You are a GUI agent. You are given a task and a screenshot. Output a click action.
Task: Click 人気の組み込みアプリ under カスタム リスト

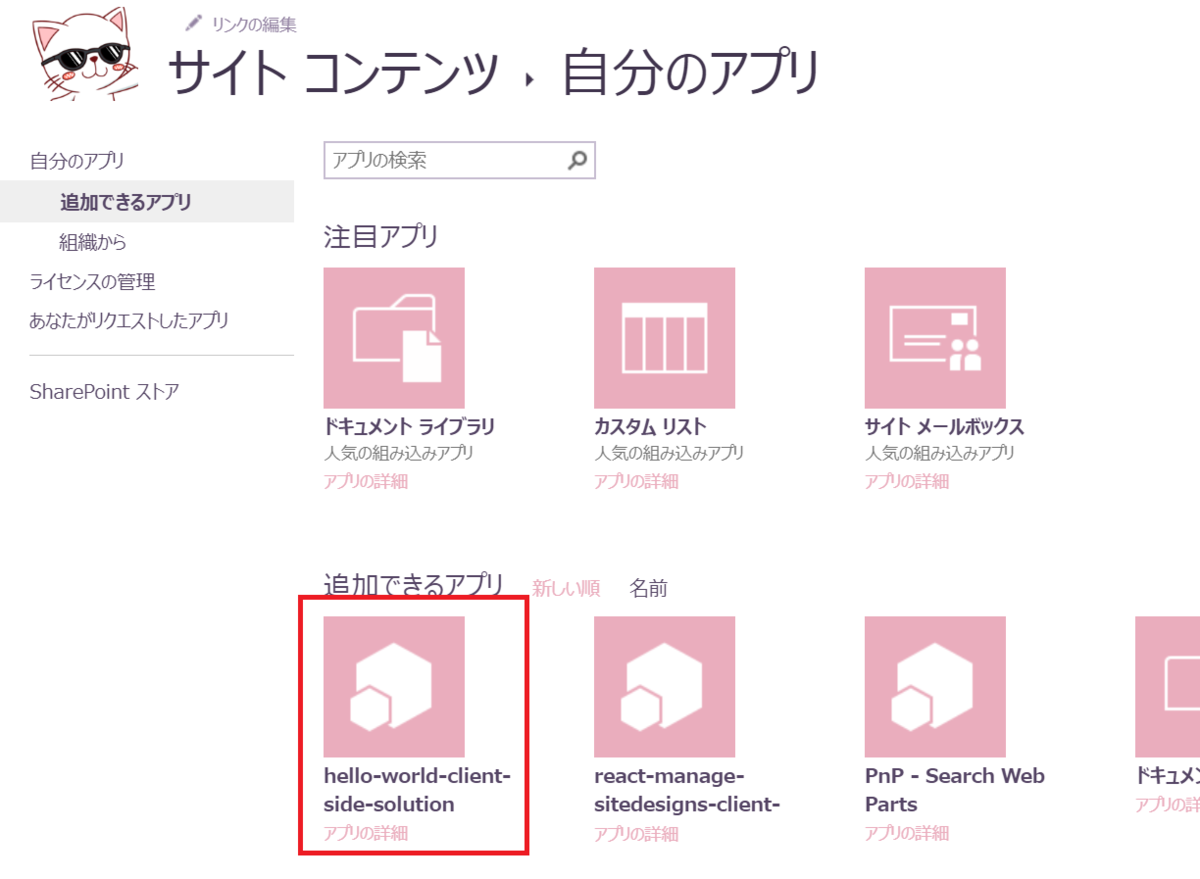click(669, 453)
